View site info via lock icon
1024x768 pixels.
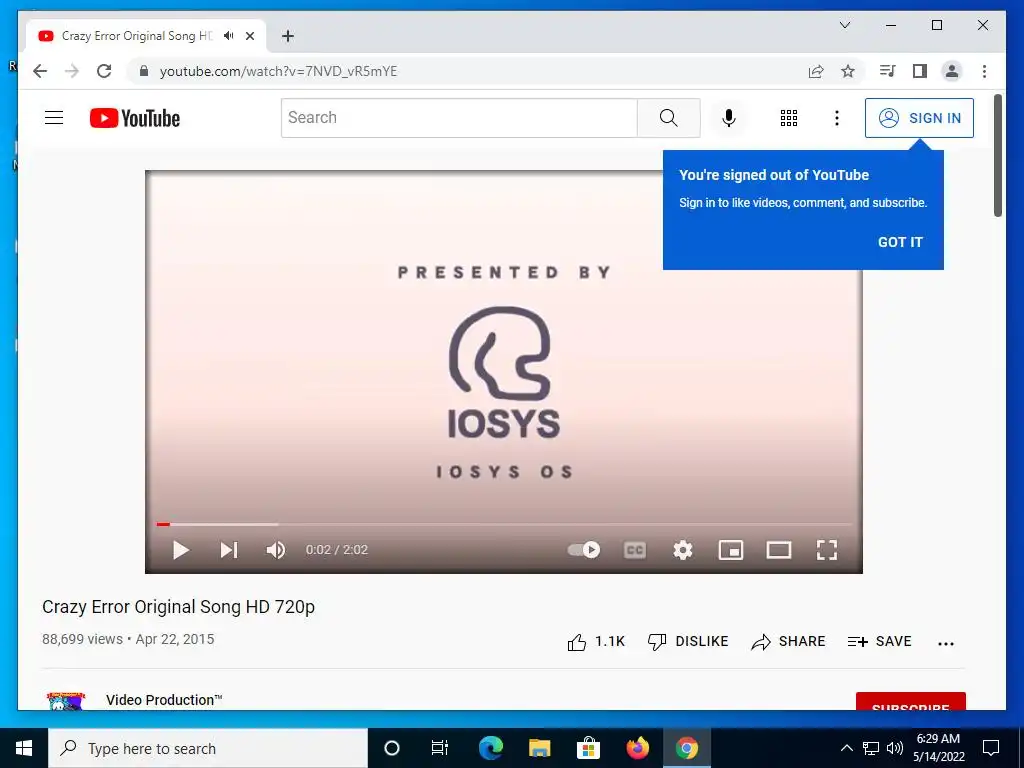click(x=144, y=71)
